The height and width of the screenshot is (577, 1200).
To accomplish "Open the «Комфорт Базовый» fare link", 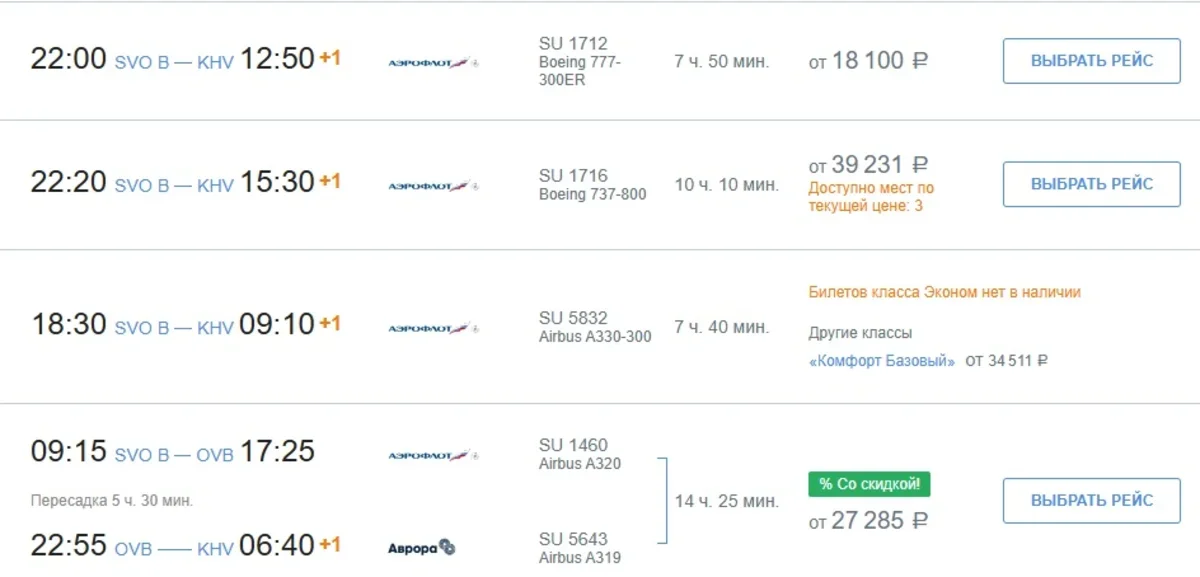I will point(882,361).
